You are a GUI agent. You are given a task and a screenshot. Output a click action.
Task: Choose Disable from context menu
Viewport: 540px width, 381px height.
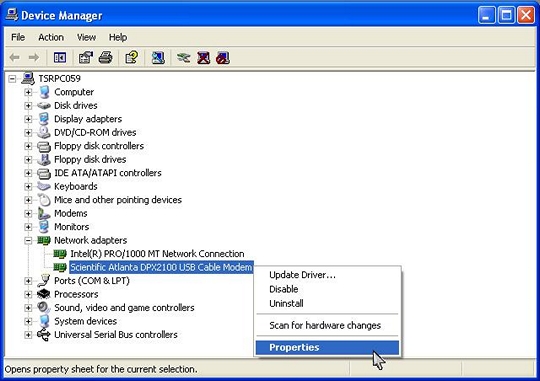[x=327, y=289]
